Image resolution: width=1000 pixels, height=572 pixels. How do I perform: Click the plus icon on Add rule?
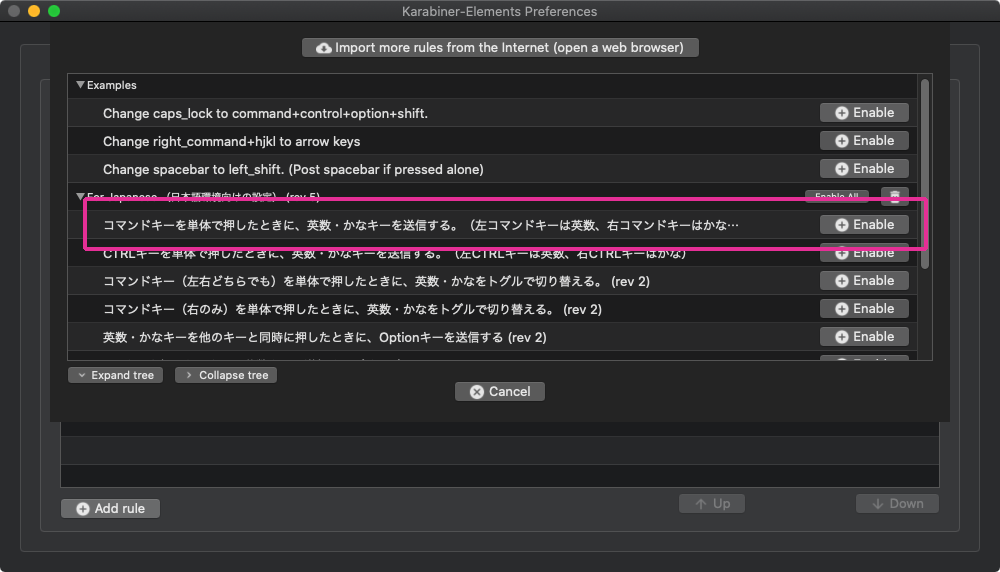(x=83, y=509)
